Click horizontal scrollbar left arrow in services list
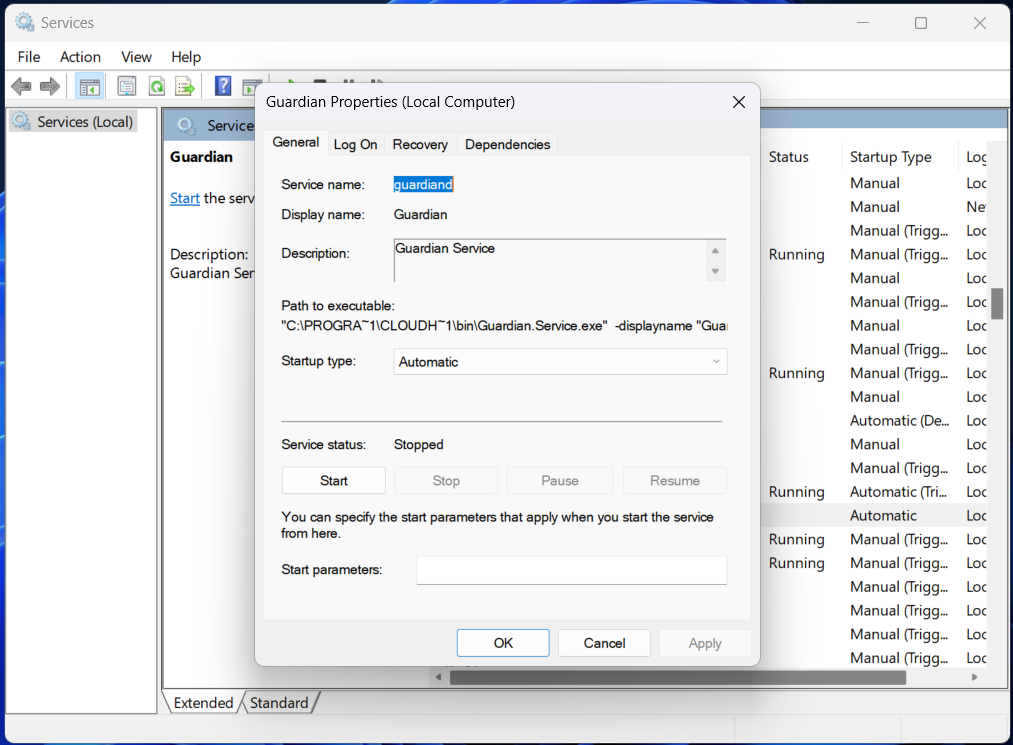 439,677
